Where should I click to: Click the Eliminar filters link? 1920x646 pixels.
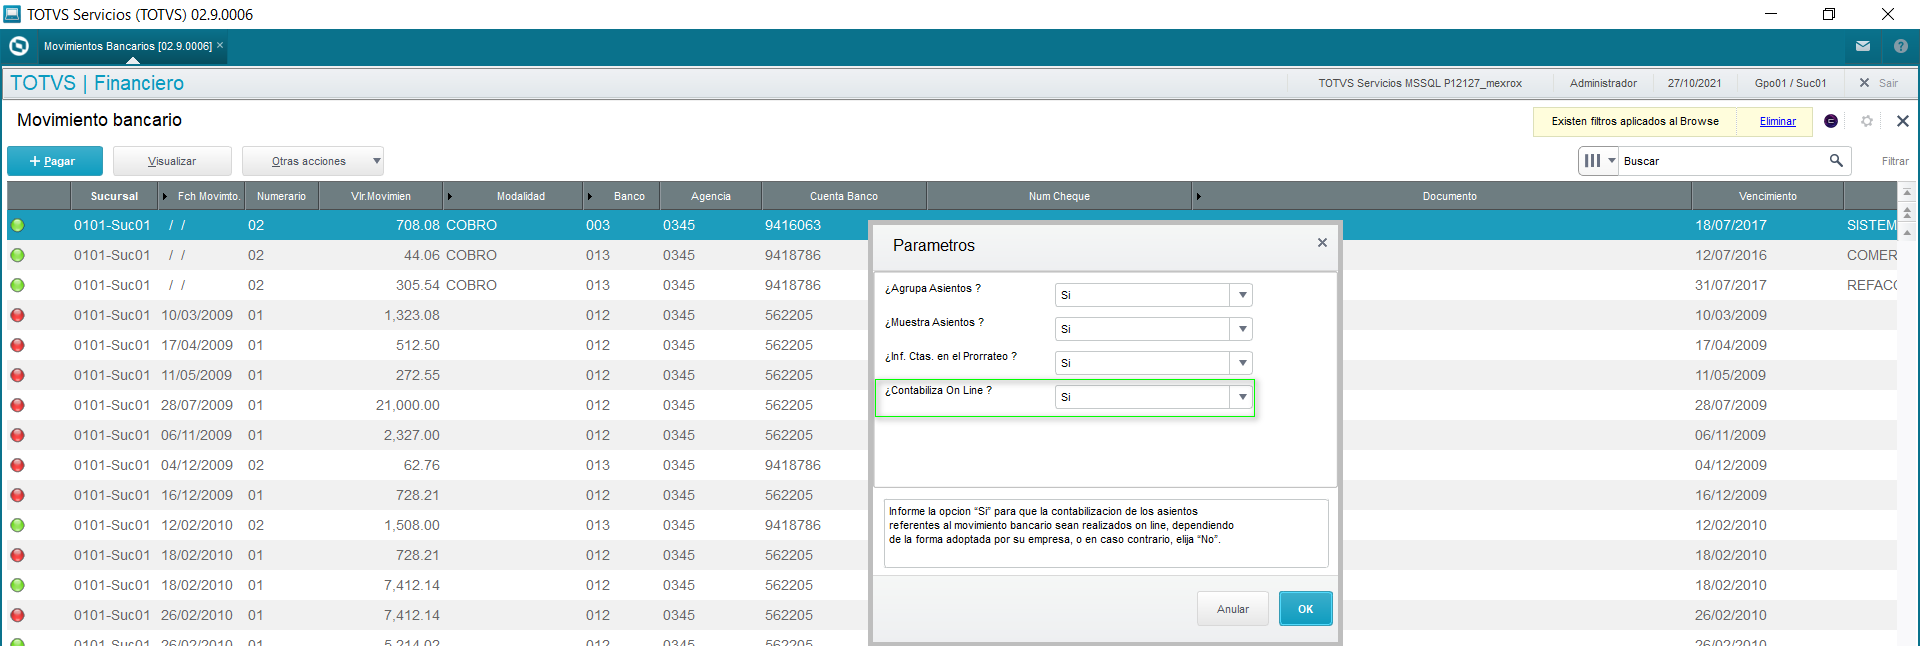(1778, 121)
